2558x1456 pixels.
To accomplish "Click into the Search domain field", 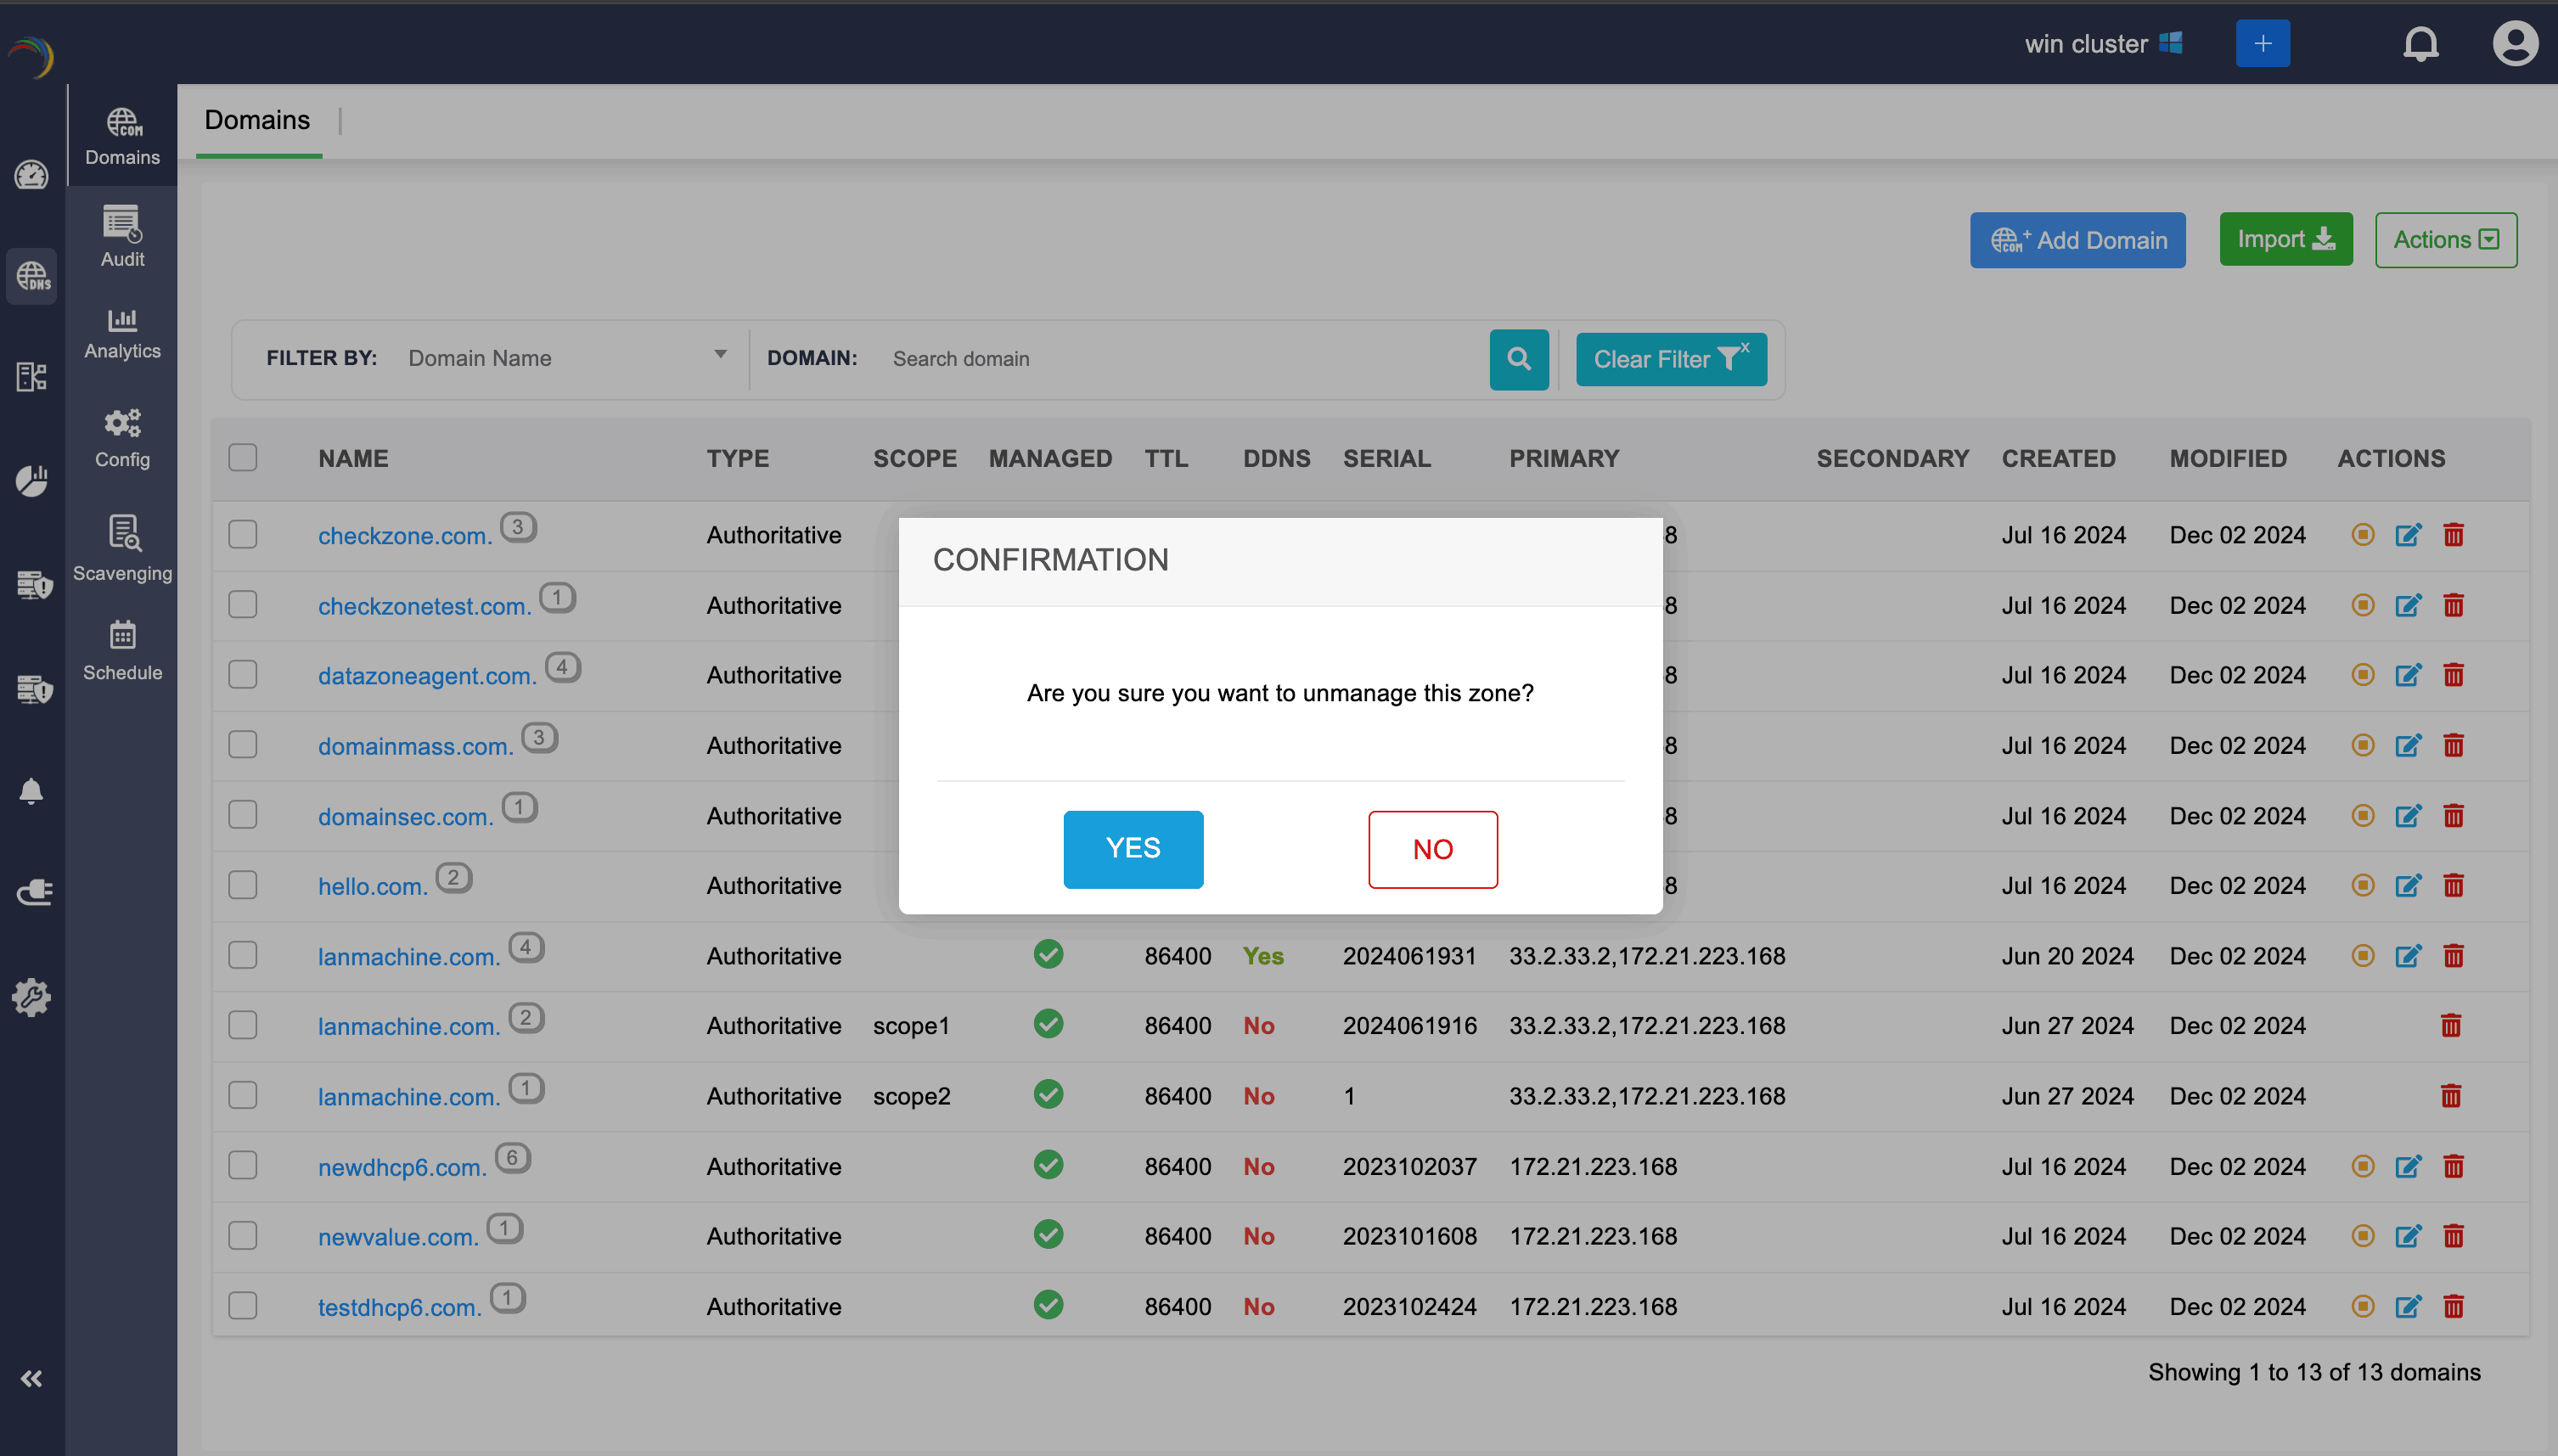I will 1180,359.
